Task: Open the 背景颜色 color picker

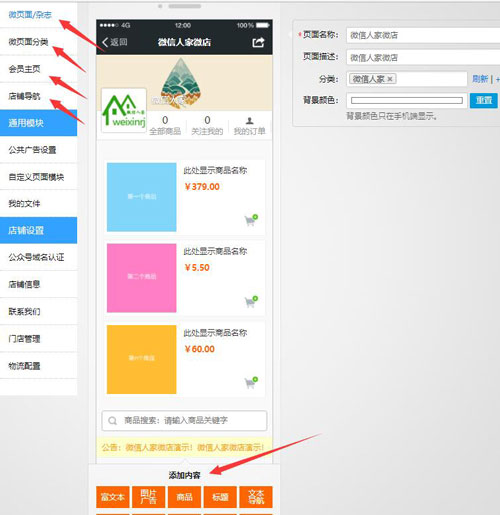Action: coord(407,100)
